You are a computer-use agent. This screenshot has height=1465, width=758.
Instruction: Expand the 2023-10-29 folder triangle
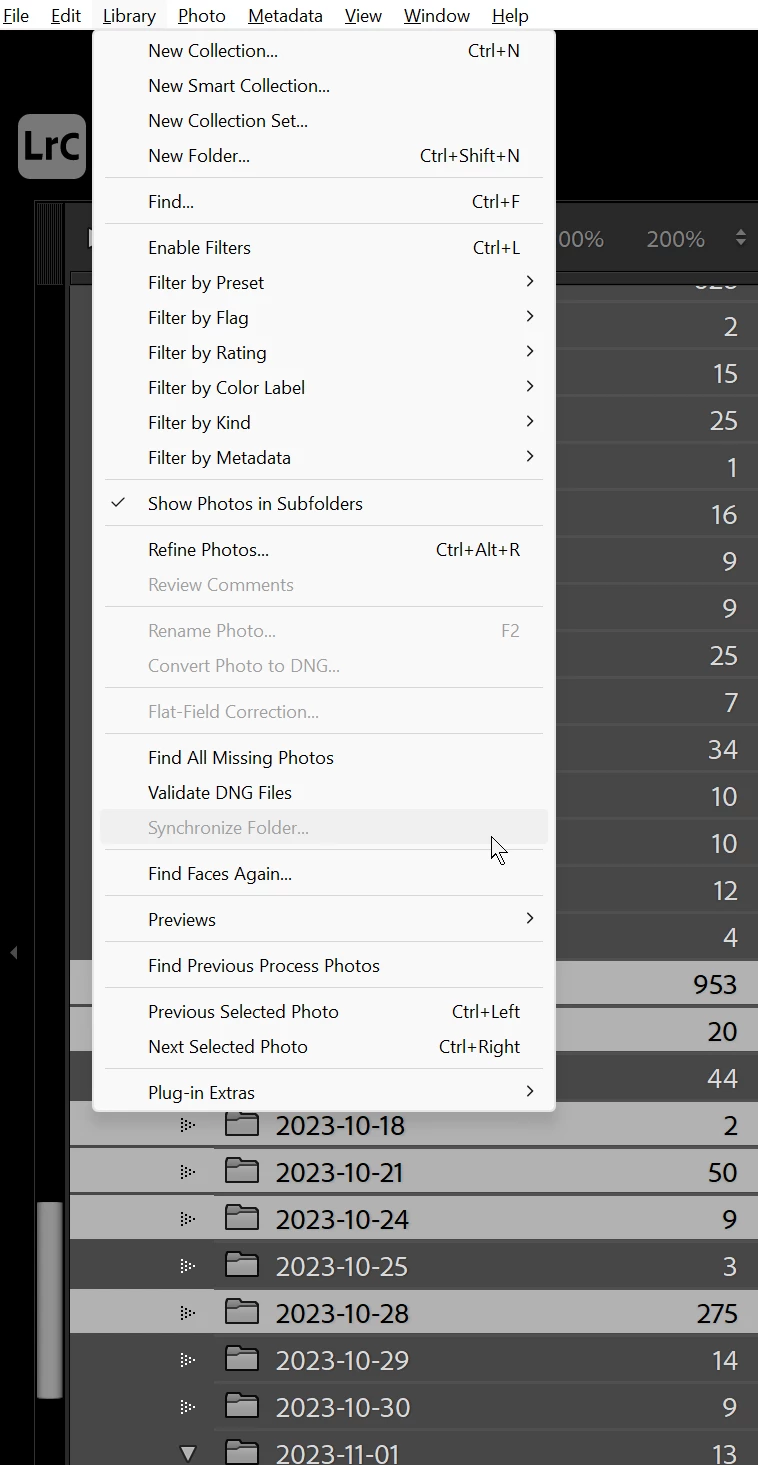point(187,1360)
